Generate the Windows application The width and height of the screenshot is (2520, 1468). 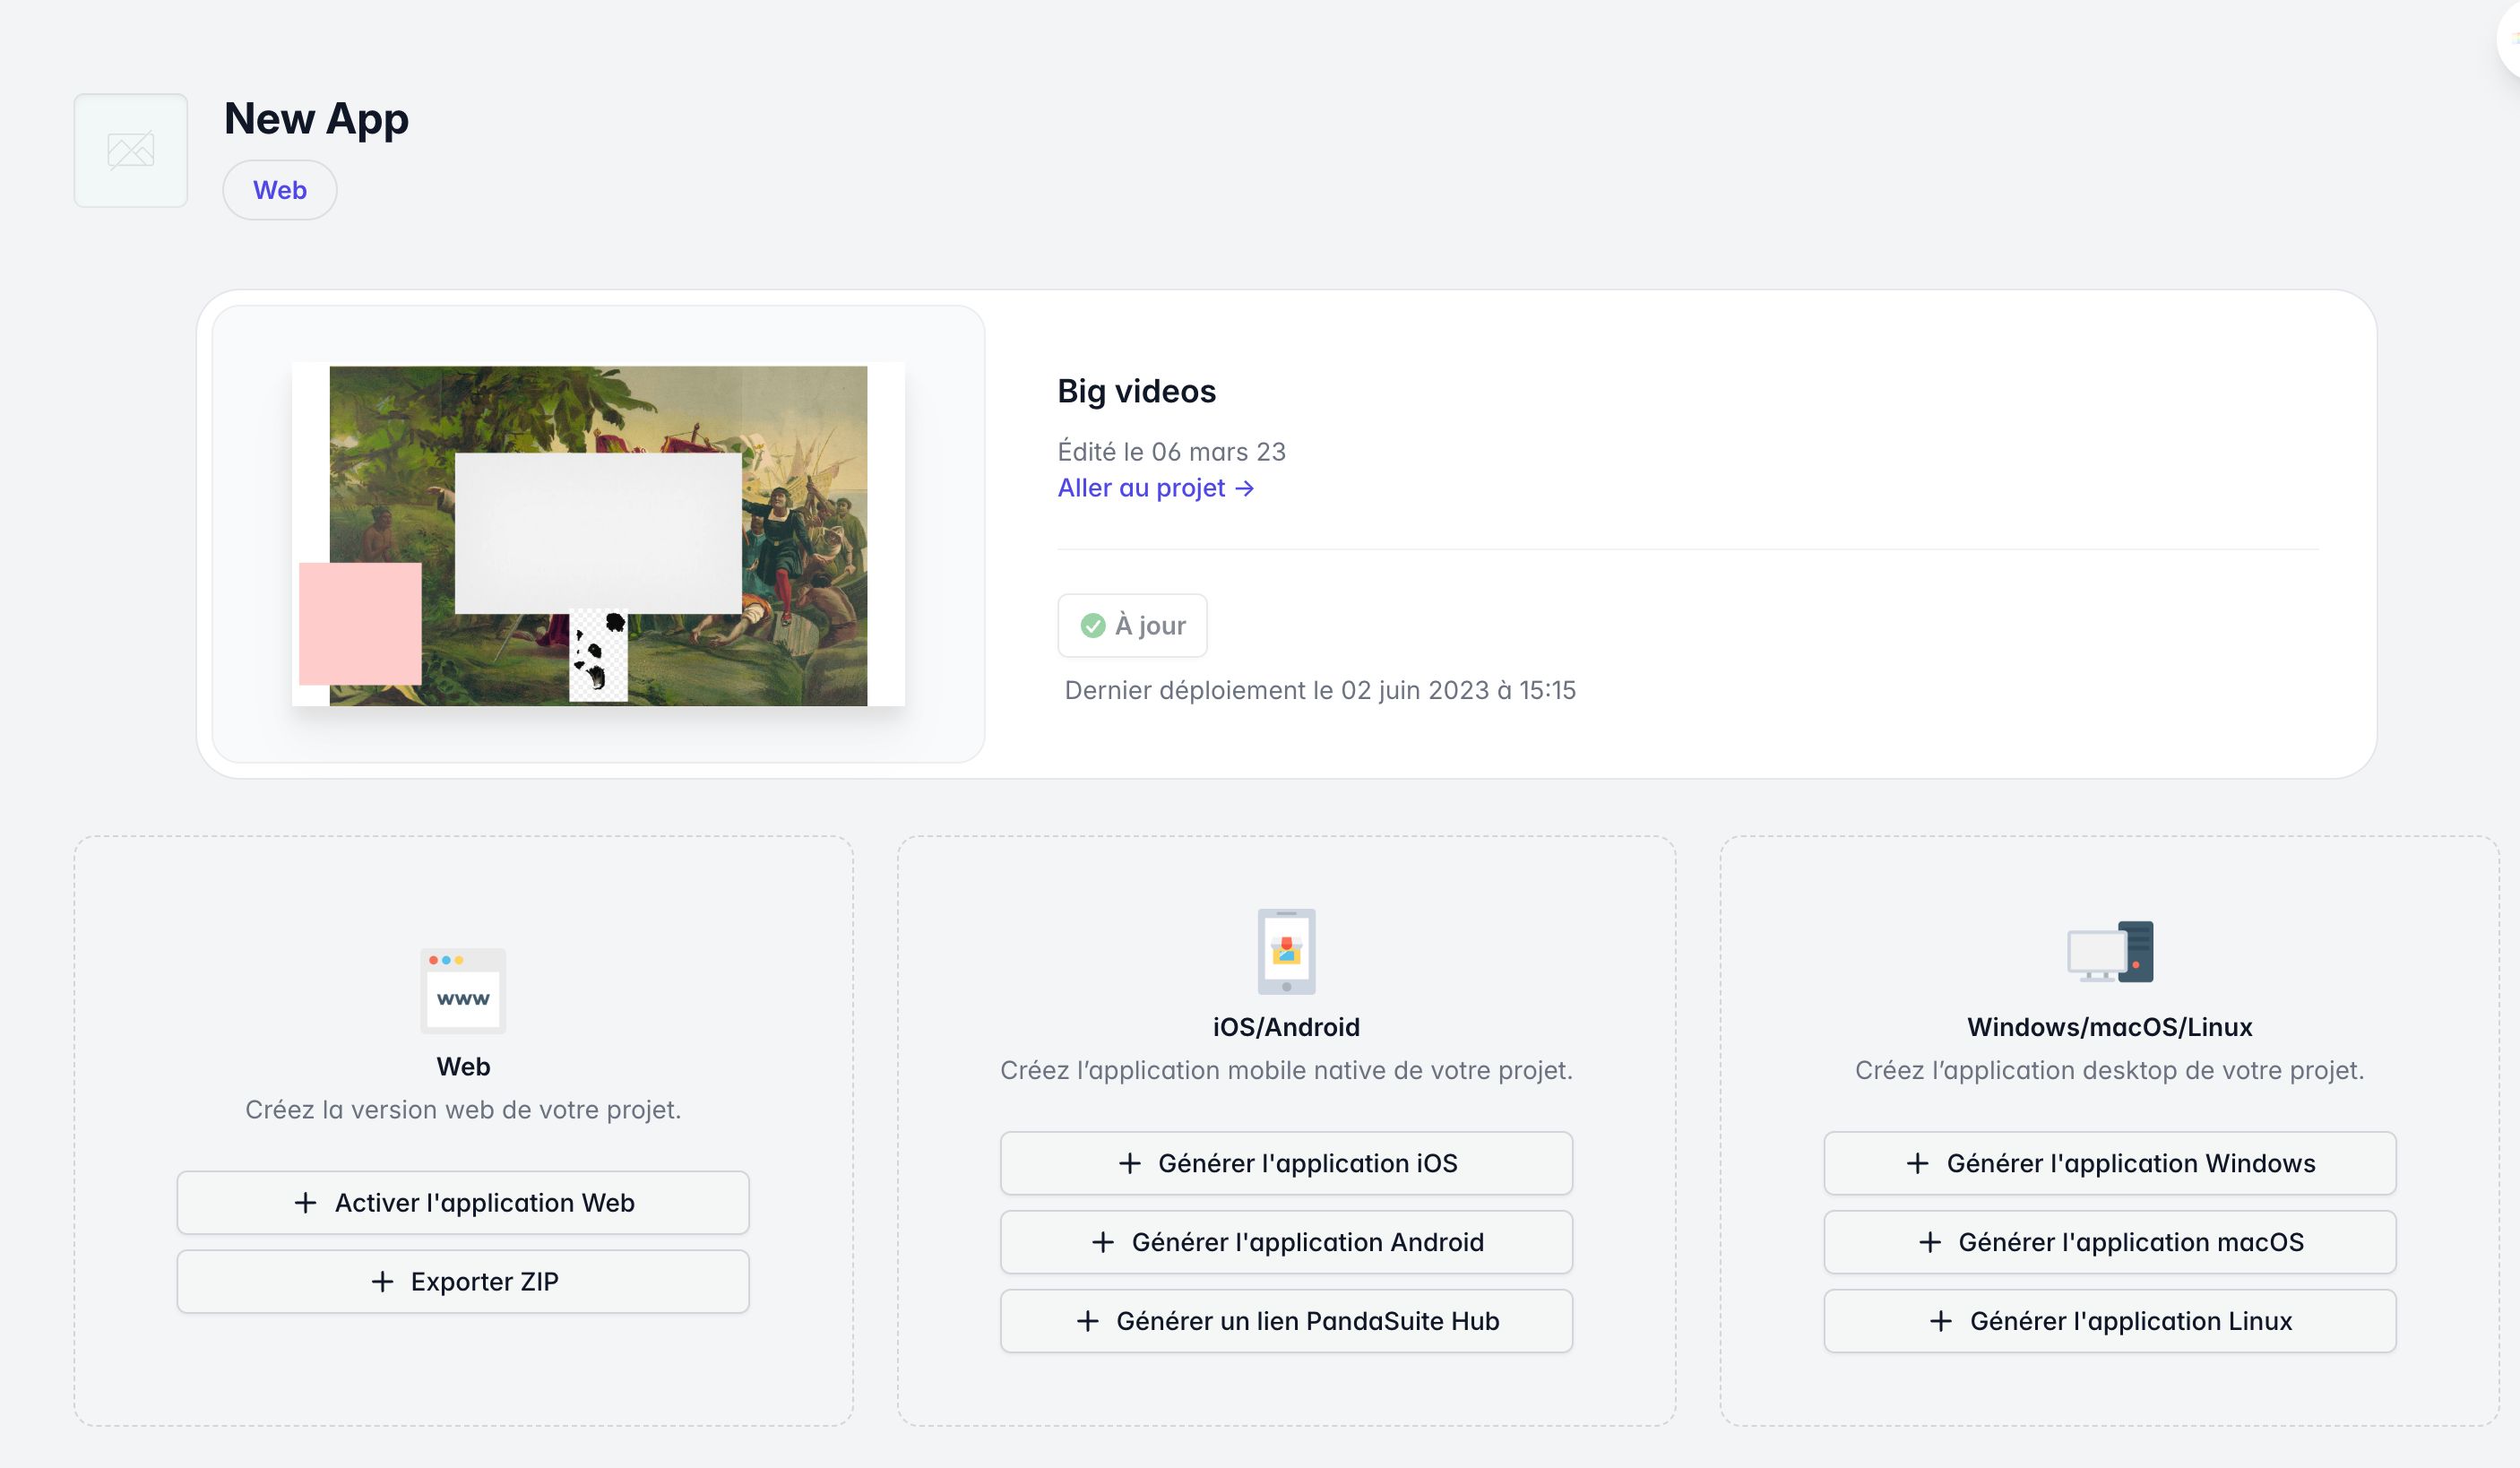pos(2108,1163)
